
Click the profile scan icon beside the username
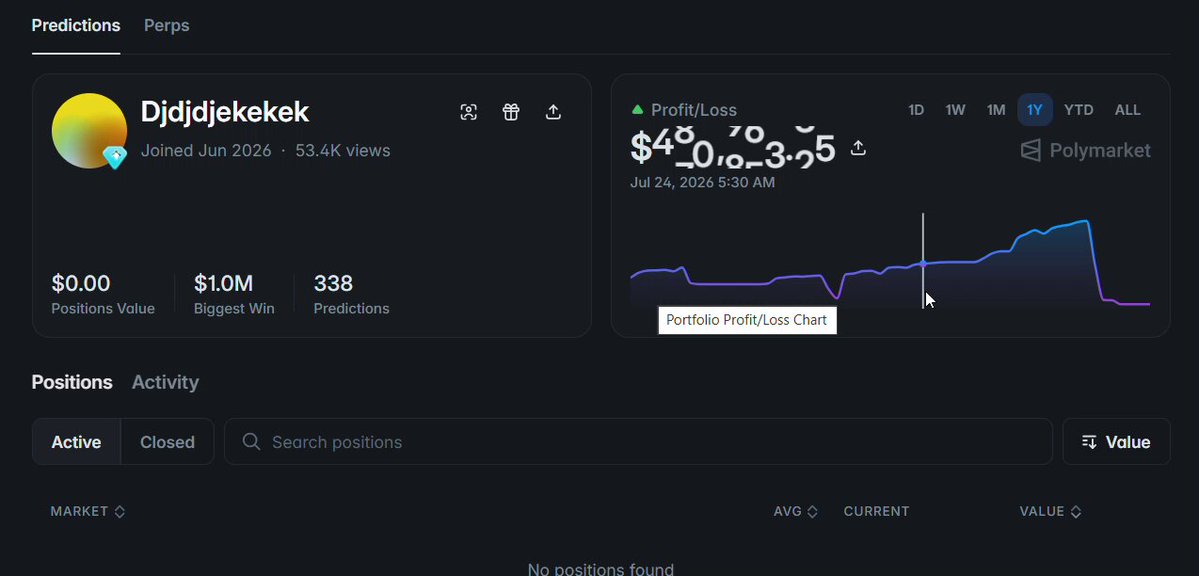469,112
